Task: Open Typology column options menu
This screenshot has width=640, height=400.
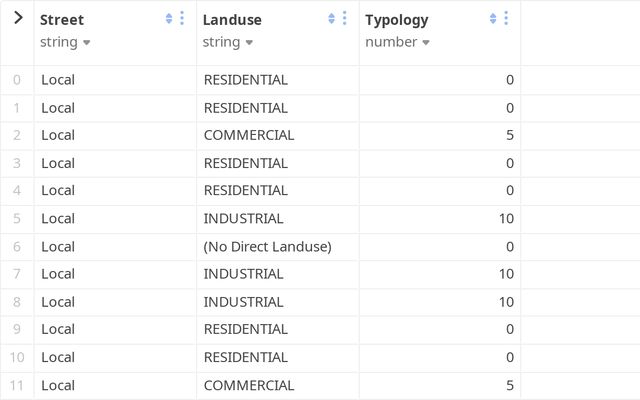Action: tap(506, 19)
